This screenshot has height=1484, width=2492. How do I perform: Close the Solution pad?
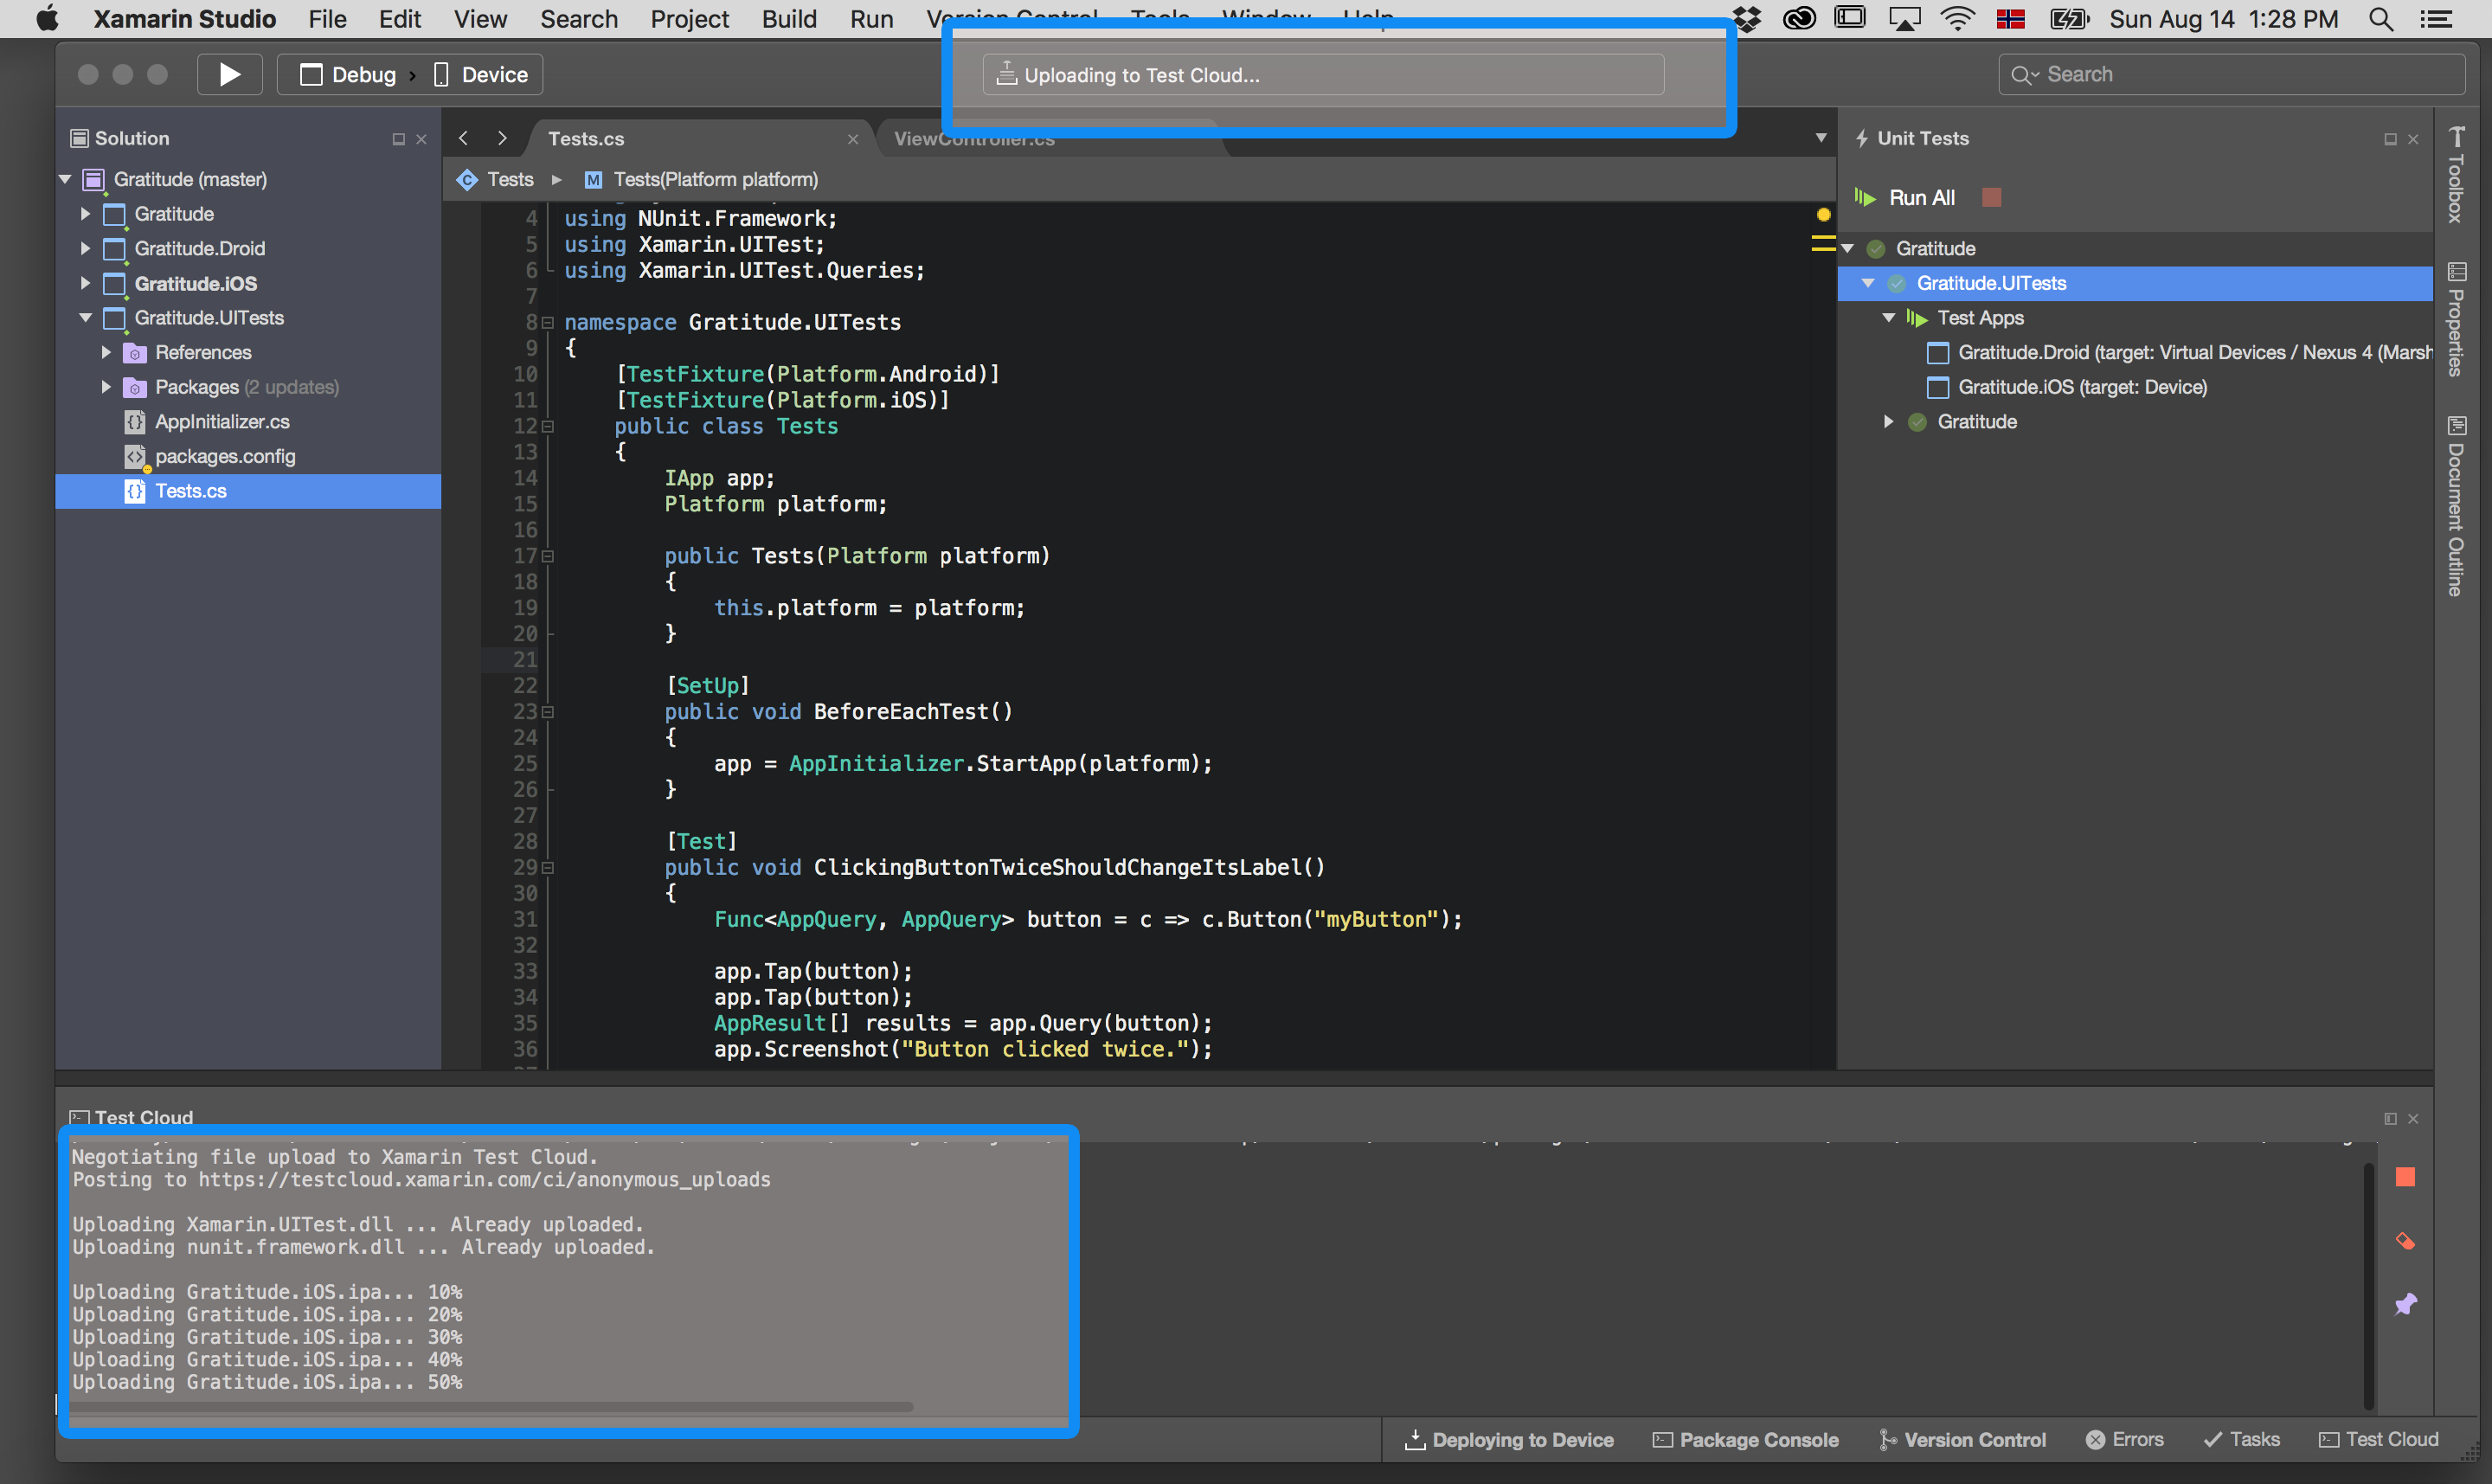pyautogui.click(x=421, y=139)
